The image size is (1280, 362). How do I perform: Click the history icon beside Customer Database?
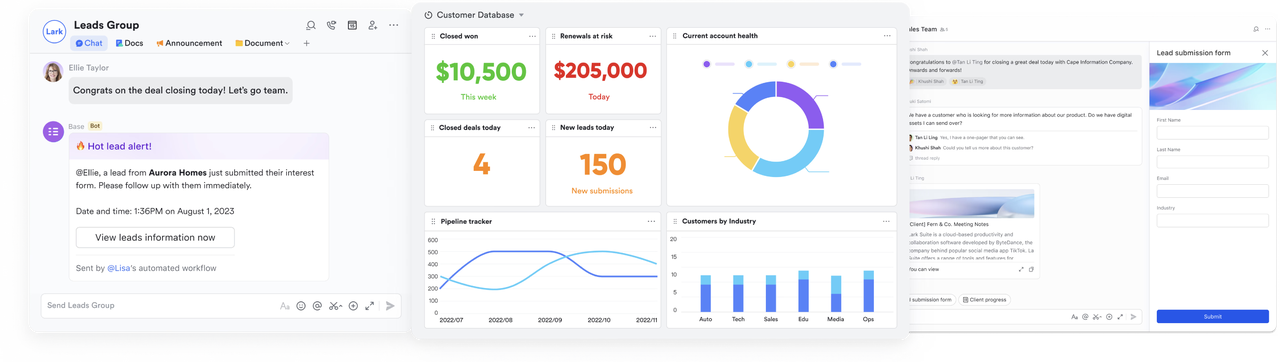click(428, 15)
